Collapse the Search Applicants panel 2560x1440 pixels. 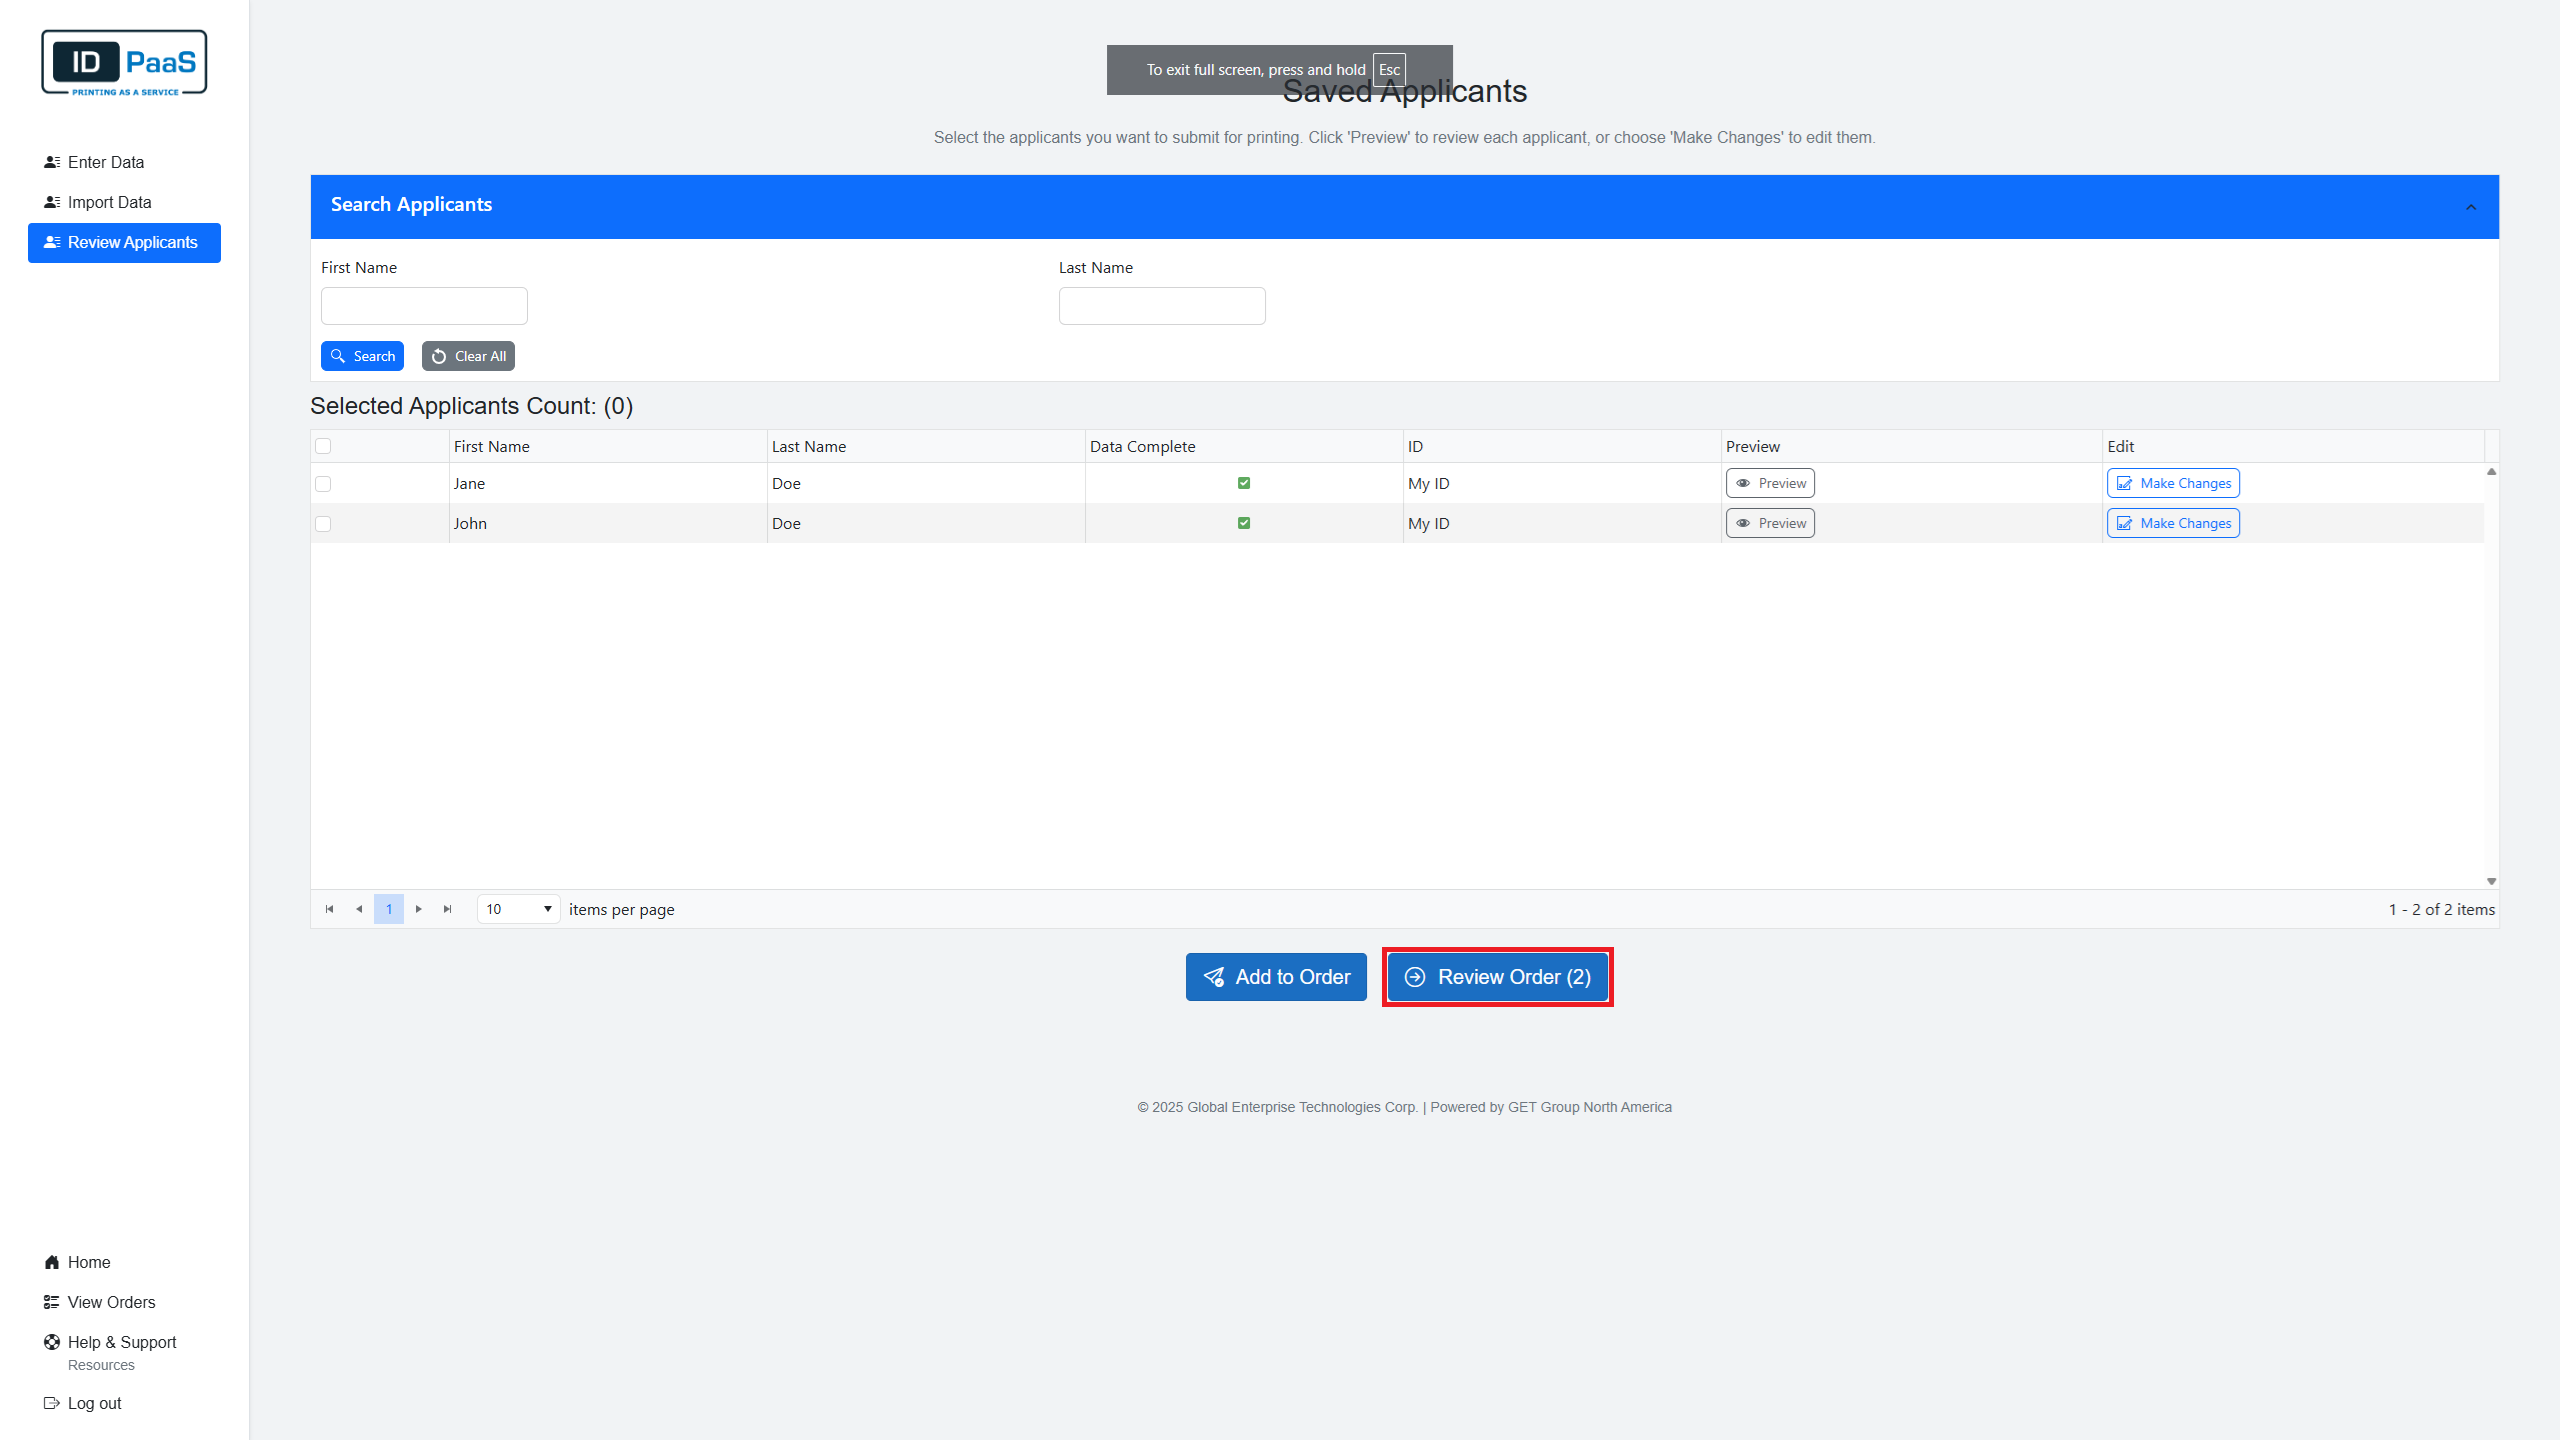pos(2470,207)
